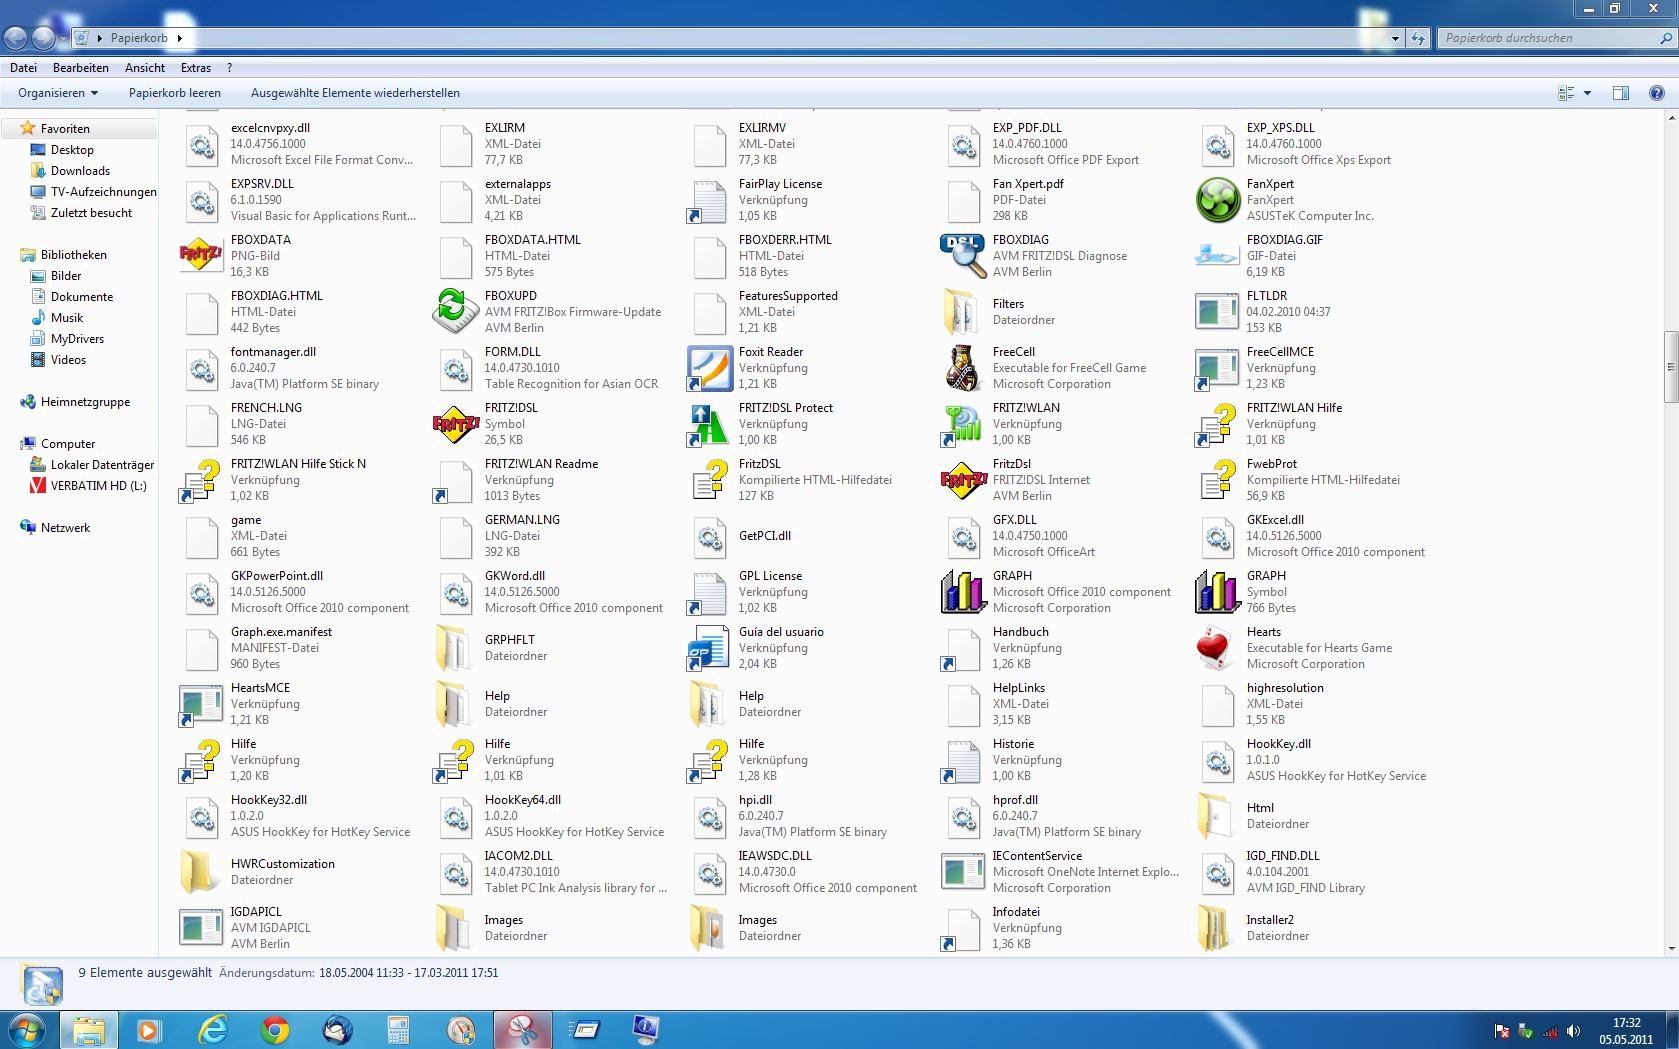
Task: Open the help question mark icon in toolbar
Action: (x=1656, y=93)
